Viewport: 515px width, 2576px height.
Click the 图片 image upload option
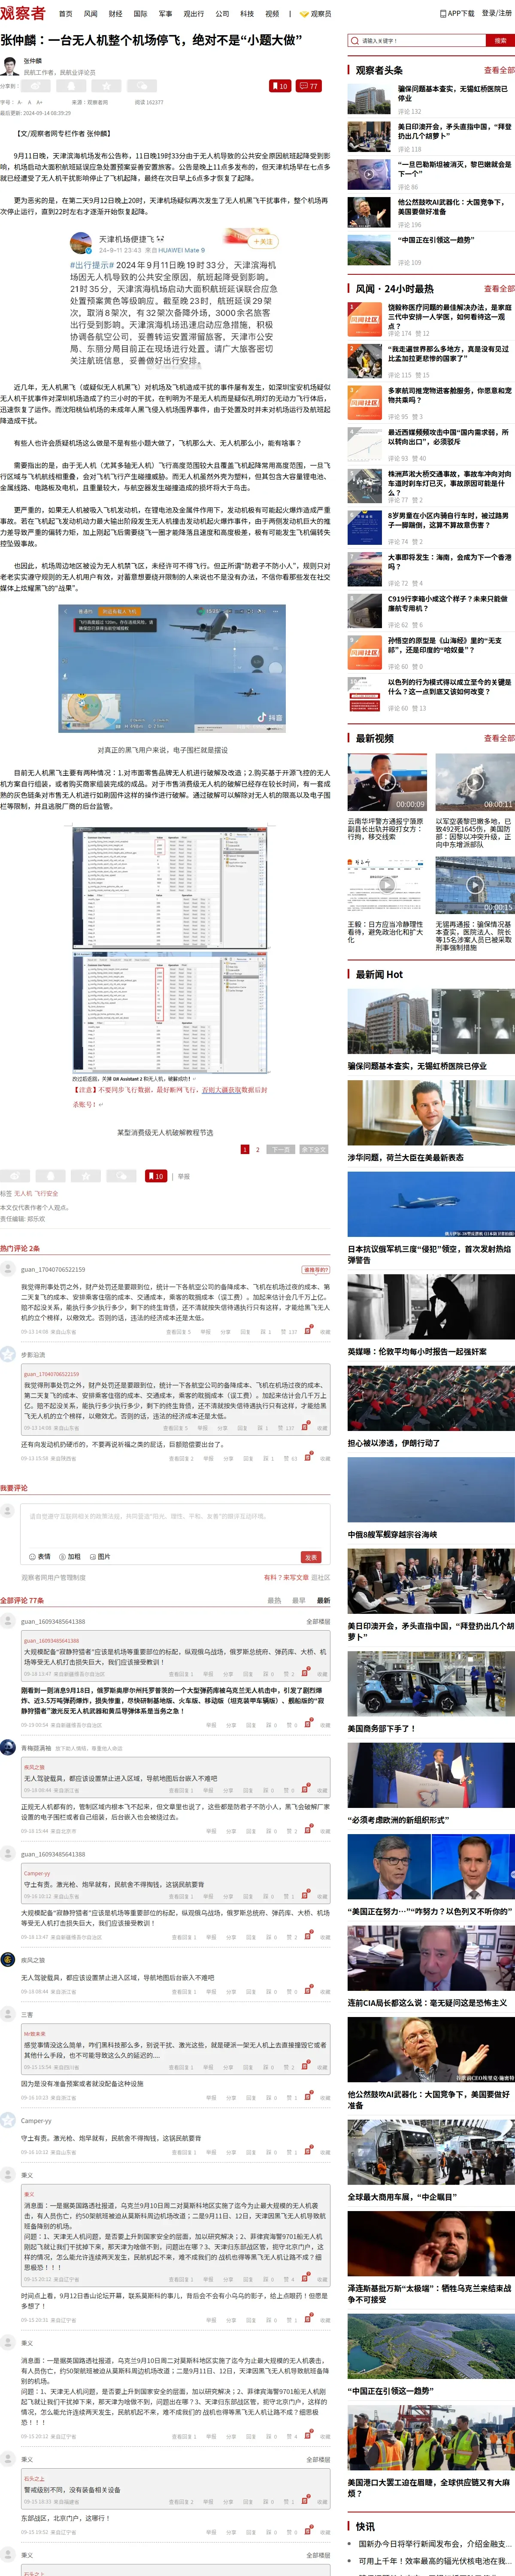pyautogui.click(x=100, y=1557)
